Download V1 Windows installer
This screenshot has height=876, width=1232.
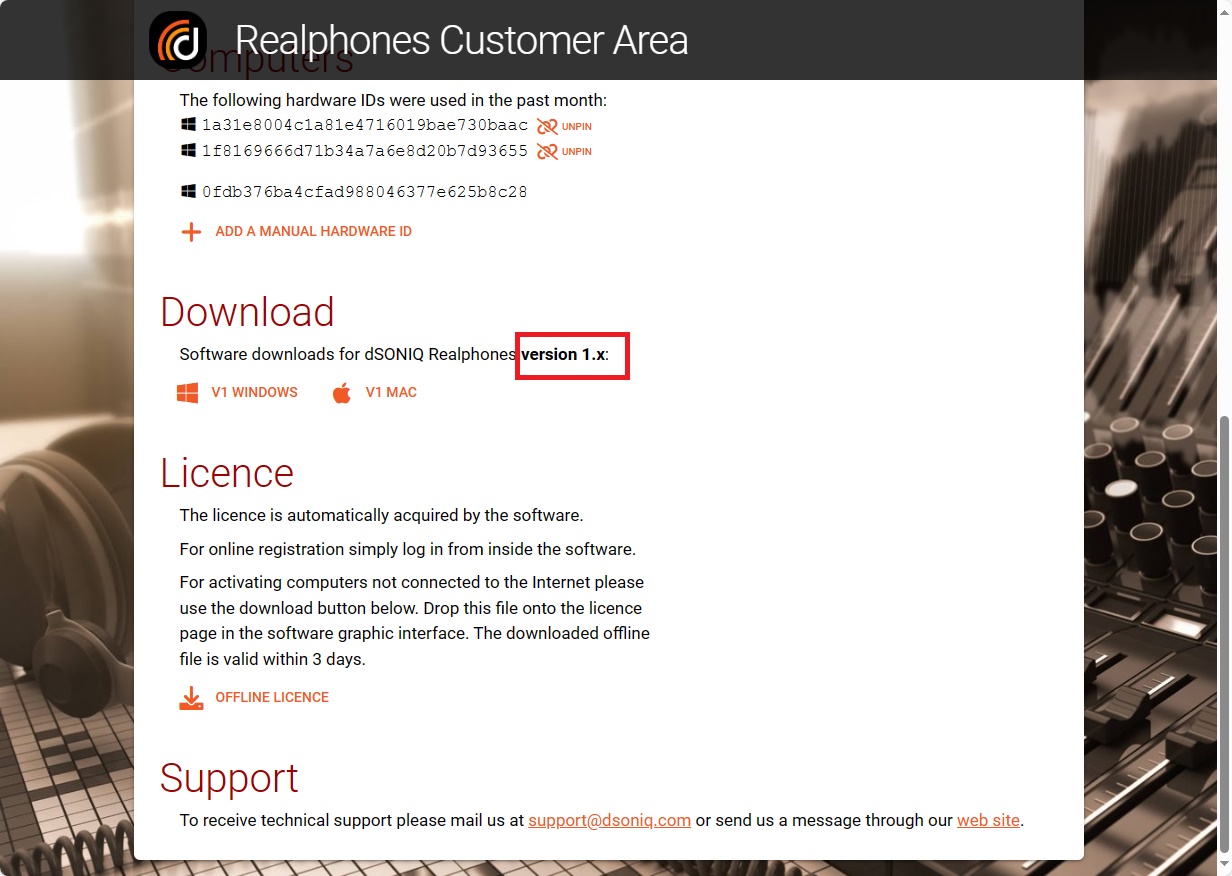point(254,393)
